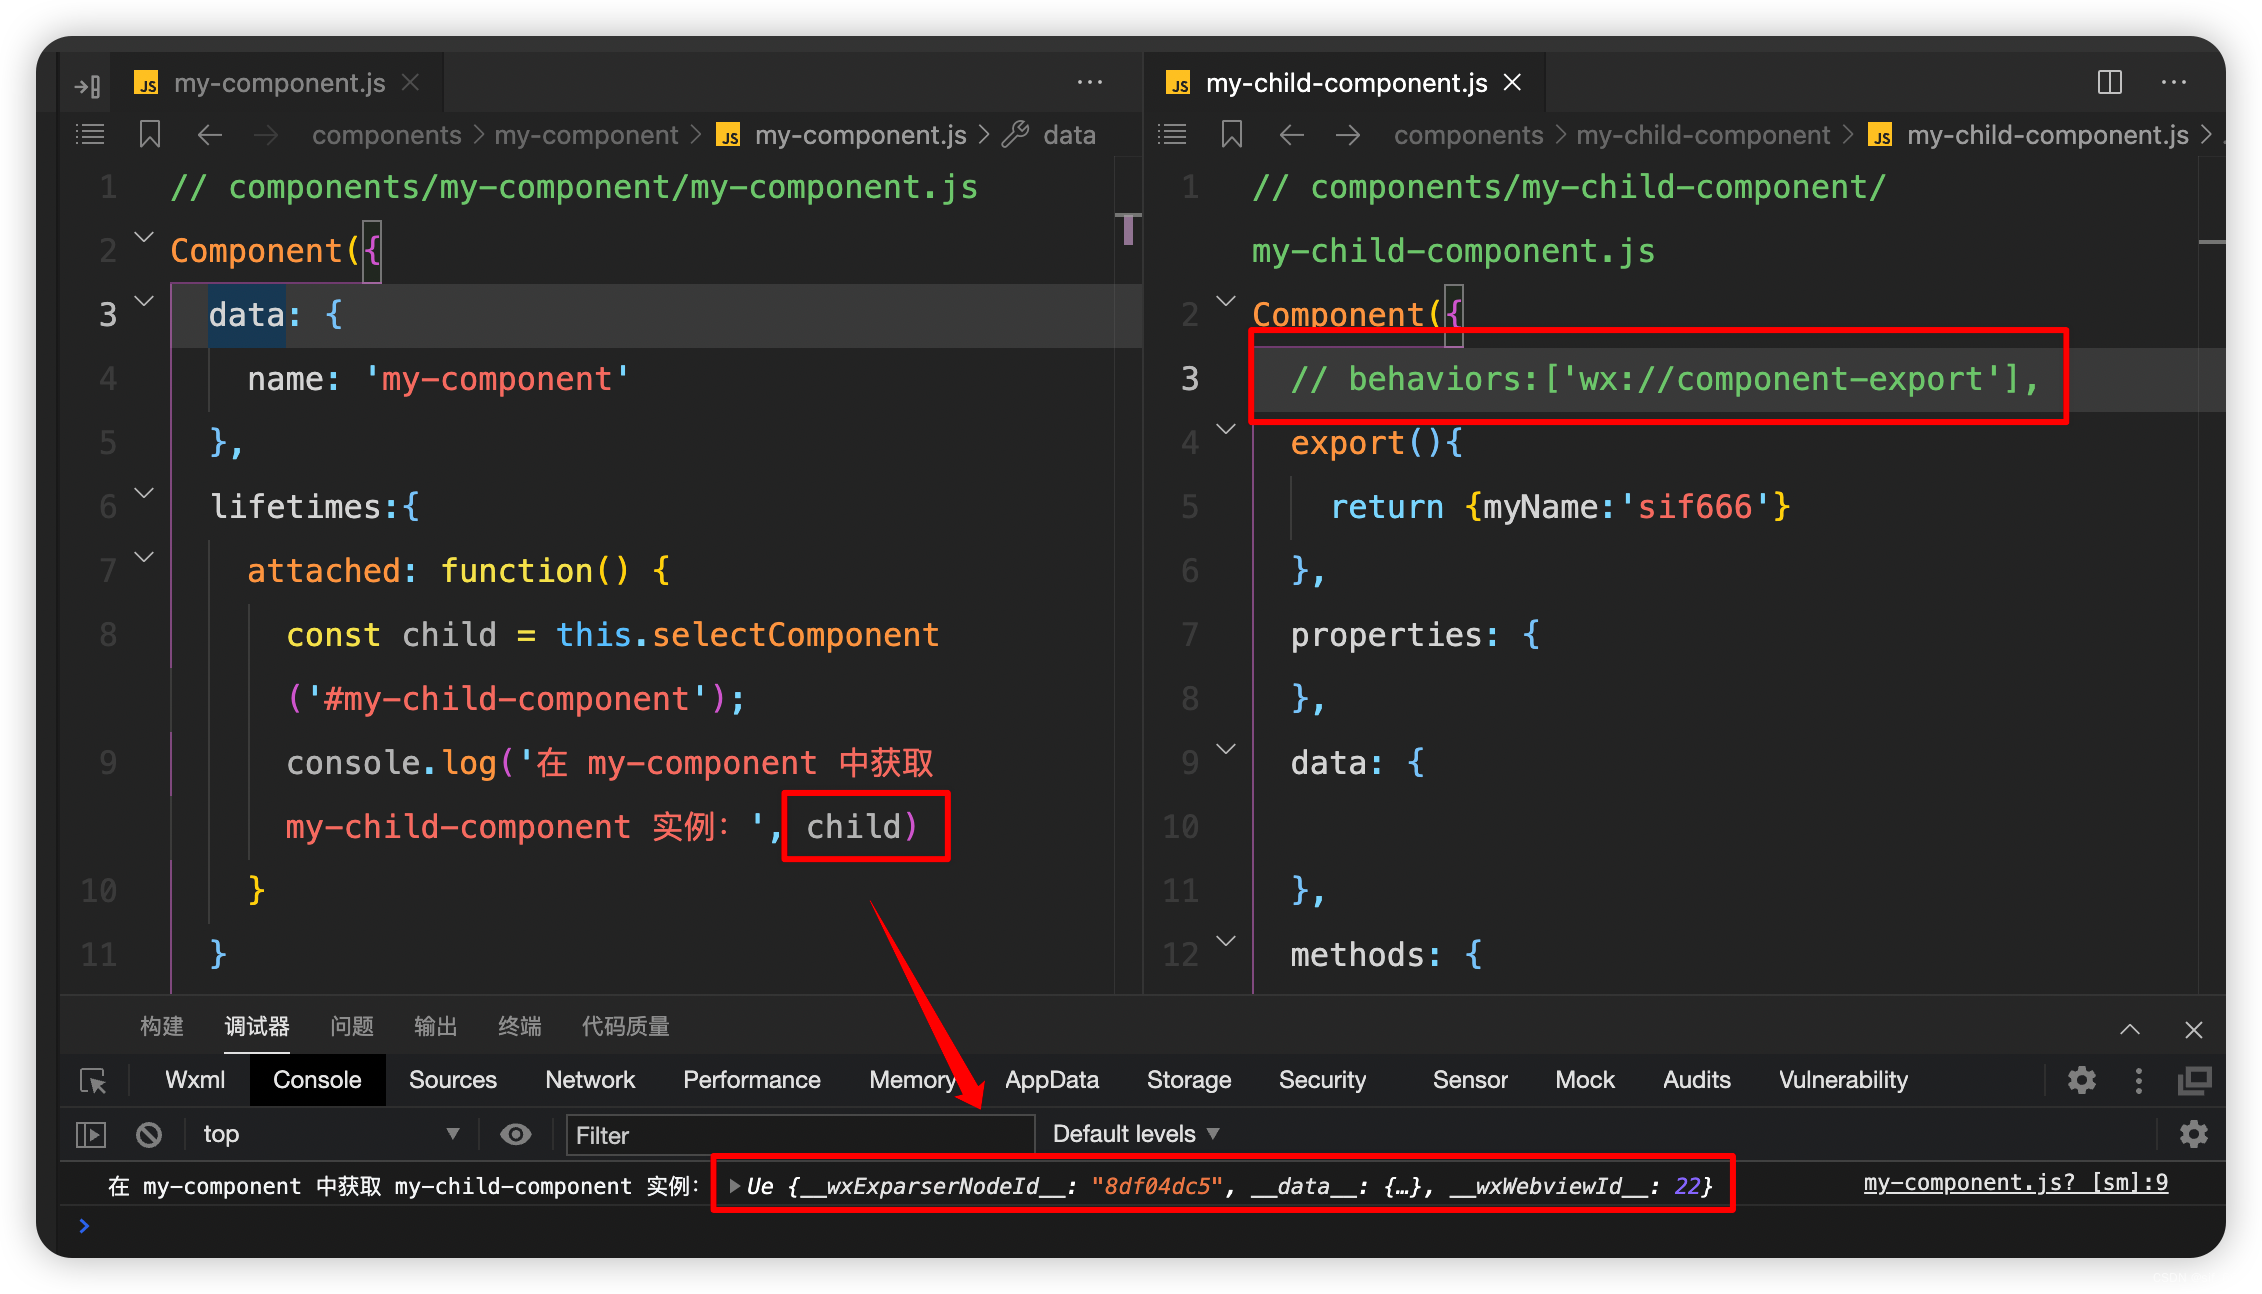The height and width of the screenshot is (1294, 2262).
Task: Open console settings gear icon
Action: (2194, 1134)
